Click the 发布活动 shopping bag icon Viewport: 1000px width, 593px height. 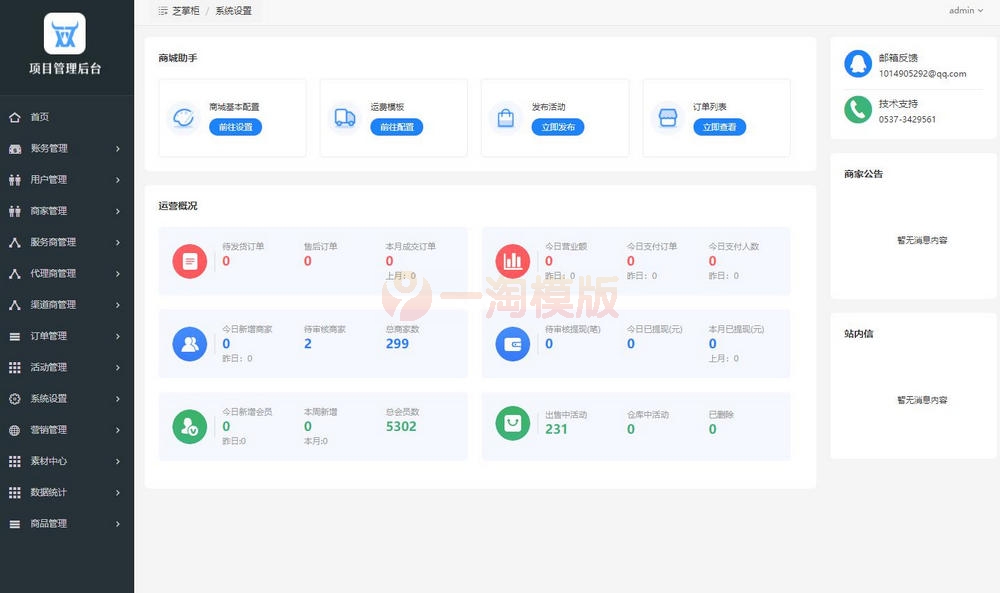tap(506, 118)
